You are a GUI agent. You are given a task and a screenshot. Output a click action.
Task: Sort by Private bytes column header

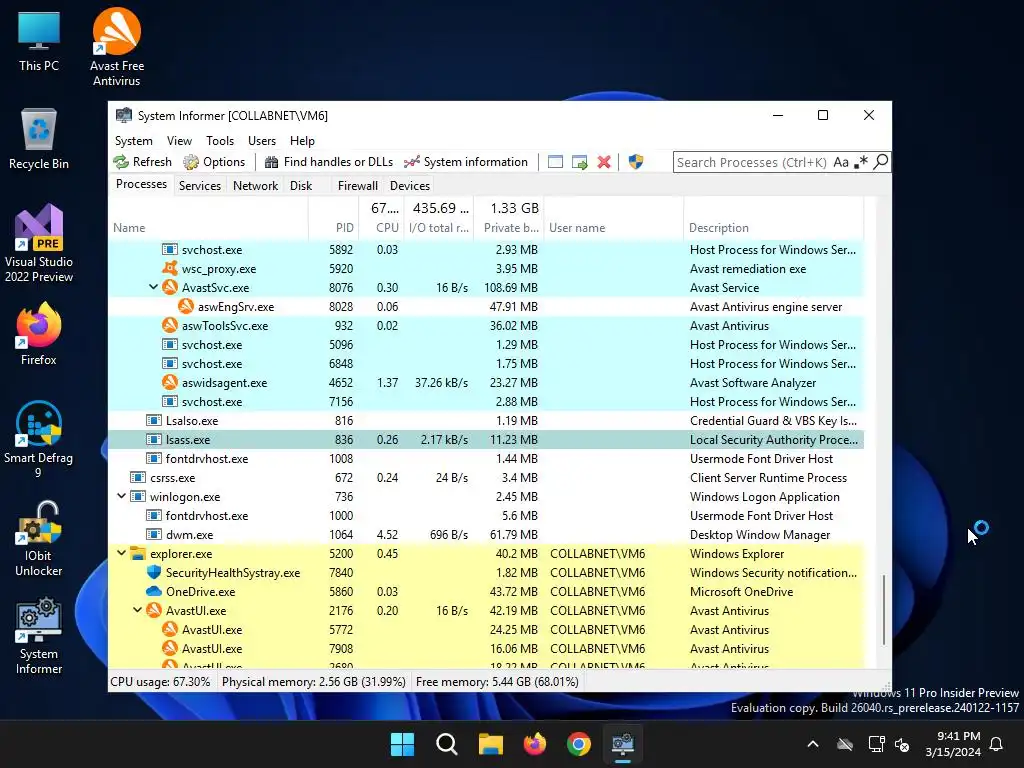click(x=509, y=228)
